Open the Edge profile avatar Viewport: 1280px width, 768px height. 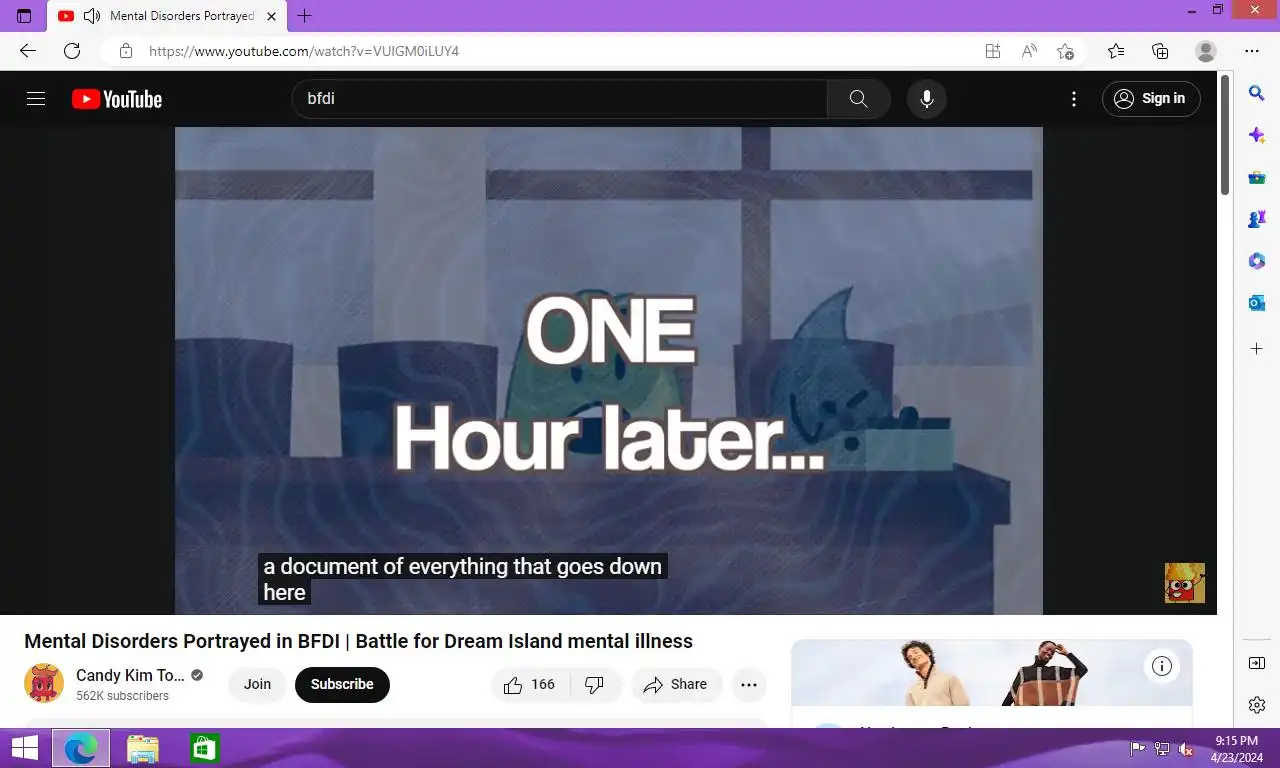[1206, 51]
